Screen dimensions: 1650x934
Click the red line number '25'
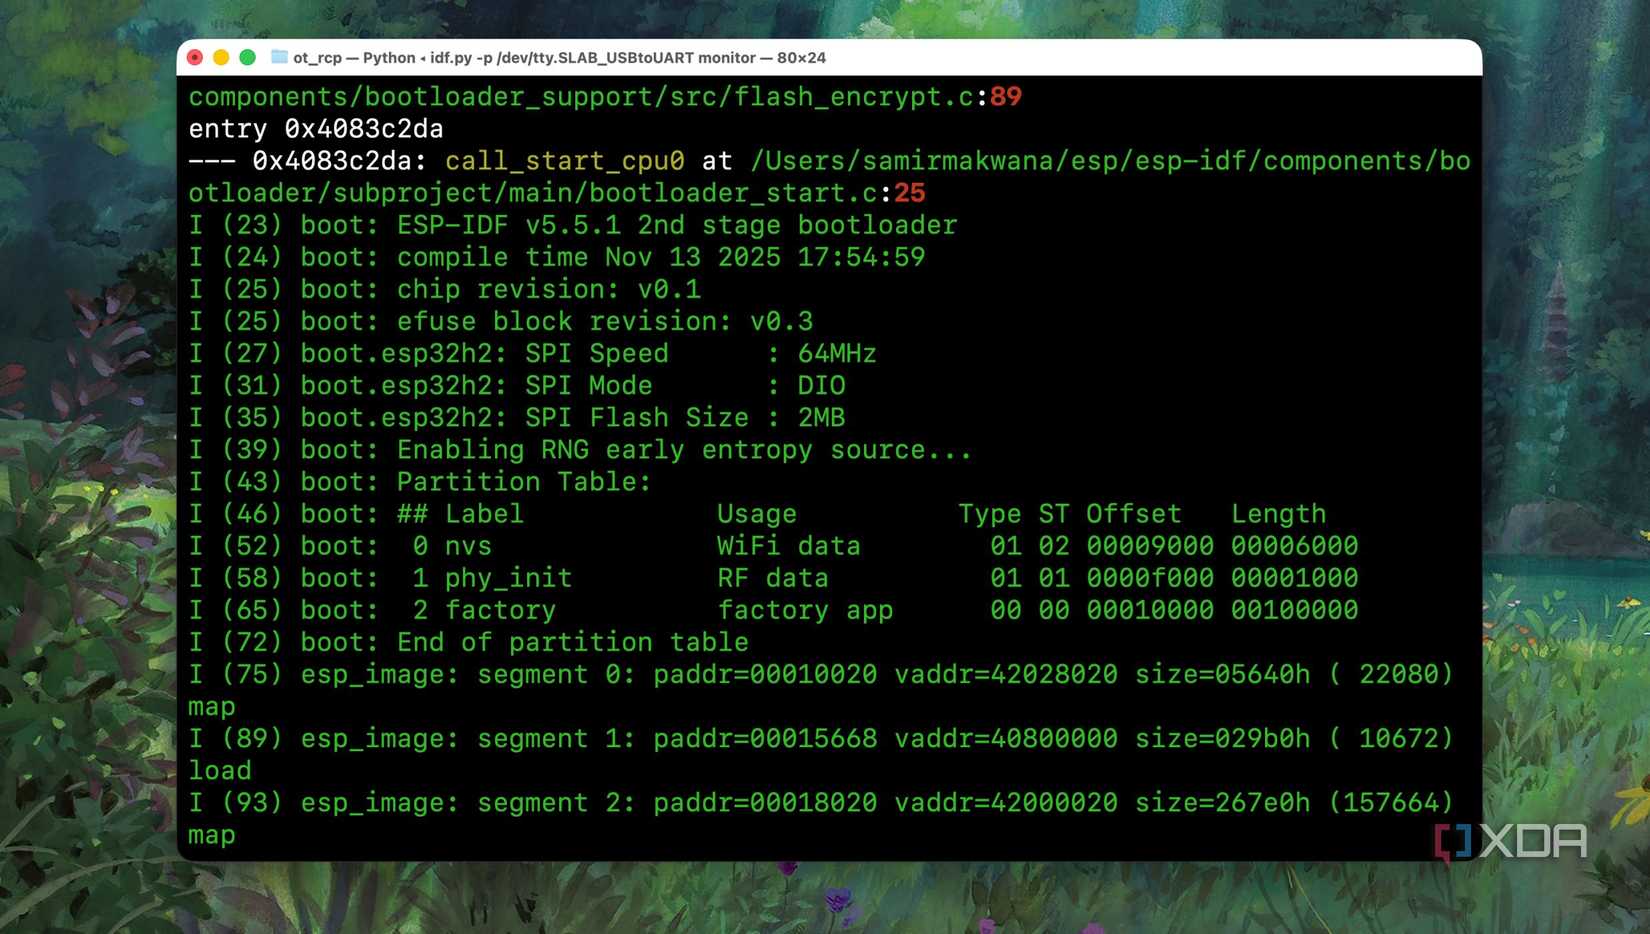pos(910,193)
